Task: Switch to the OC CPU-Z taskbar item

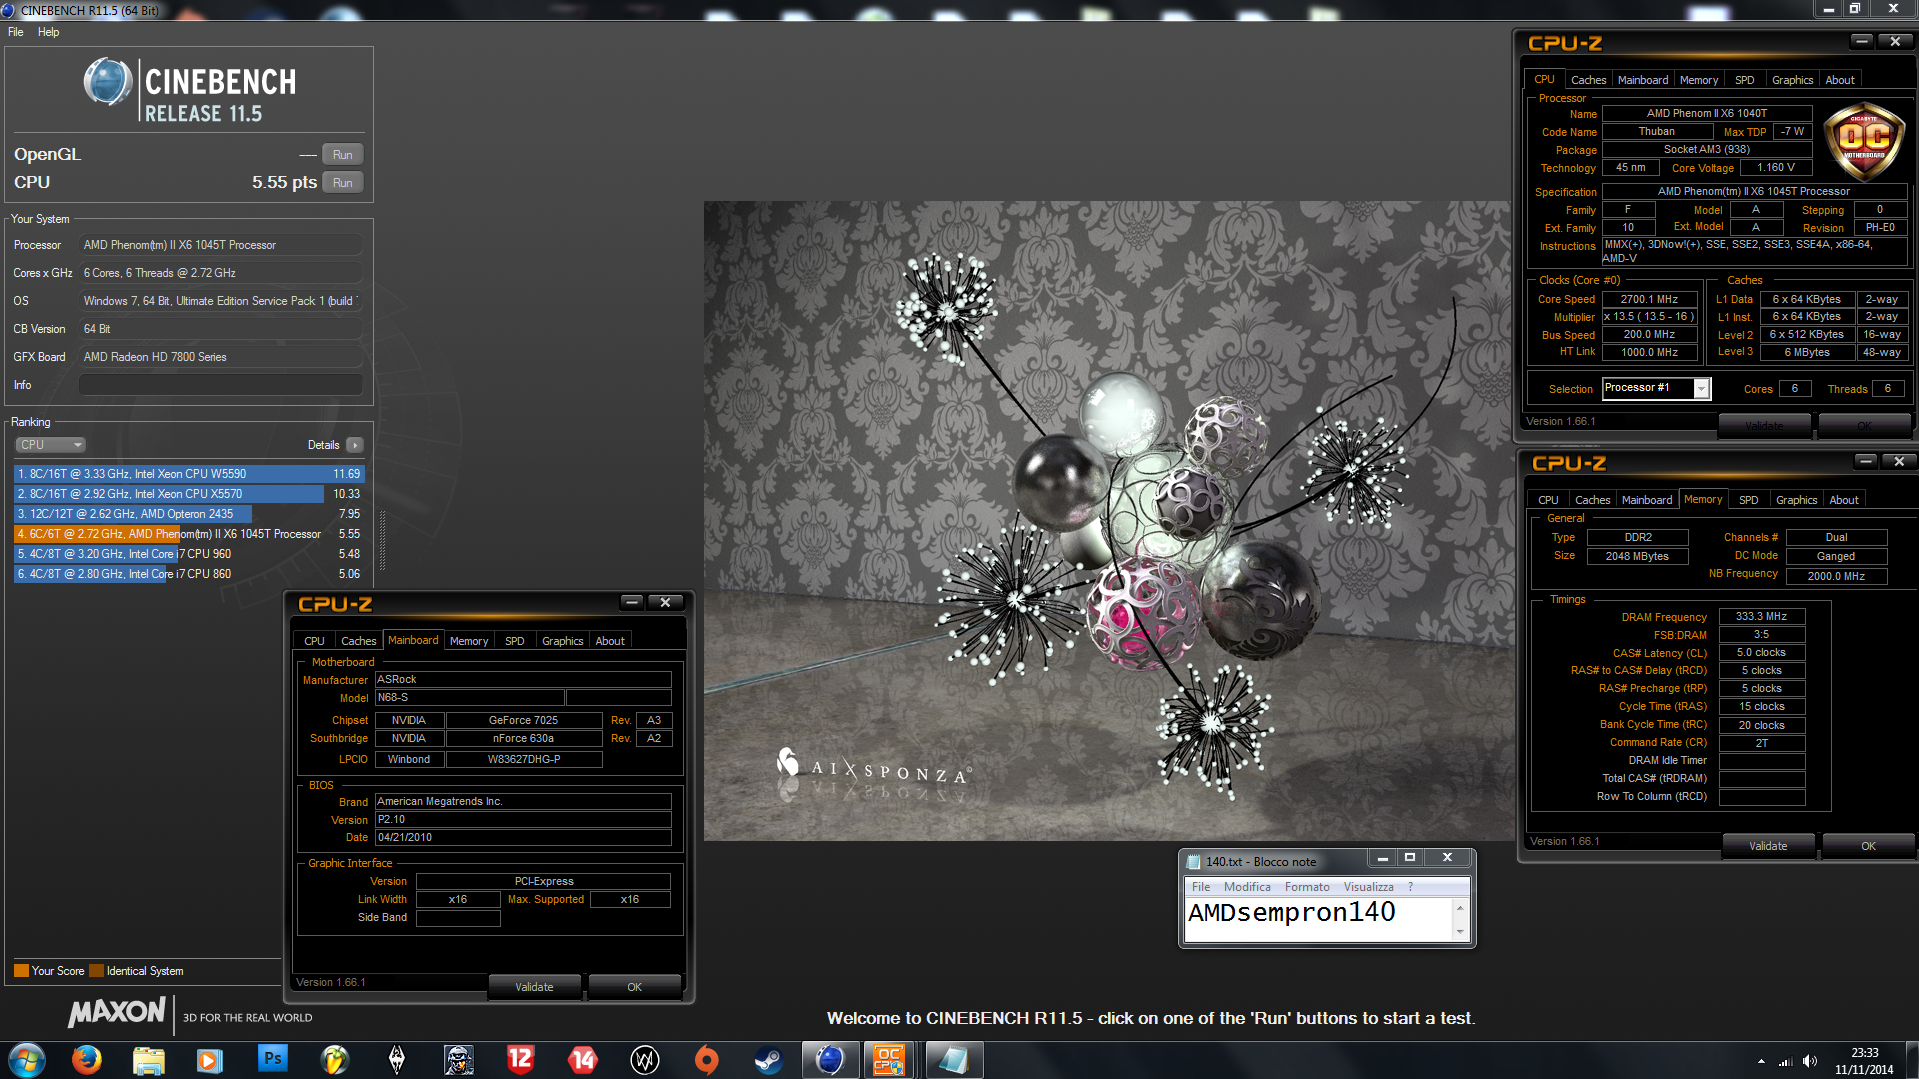Action: coord(889,1060)
